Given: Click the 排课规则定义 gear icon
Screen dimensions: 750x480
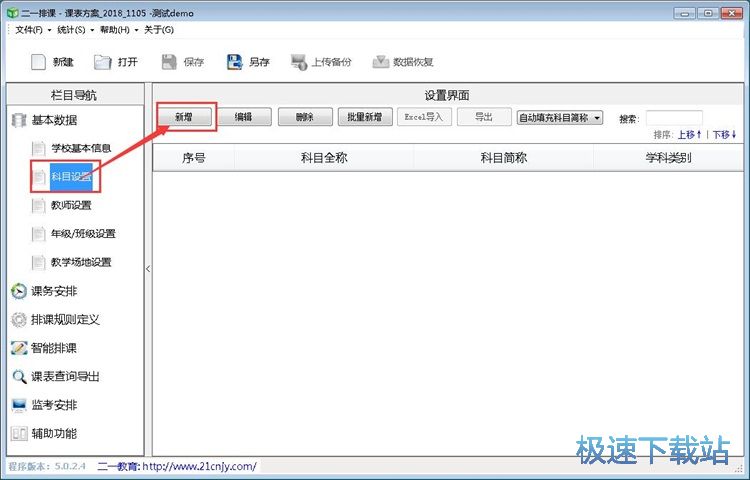Looking at the screenshot, I should tap(19, 319).
